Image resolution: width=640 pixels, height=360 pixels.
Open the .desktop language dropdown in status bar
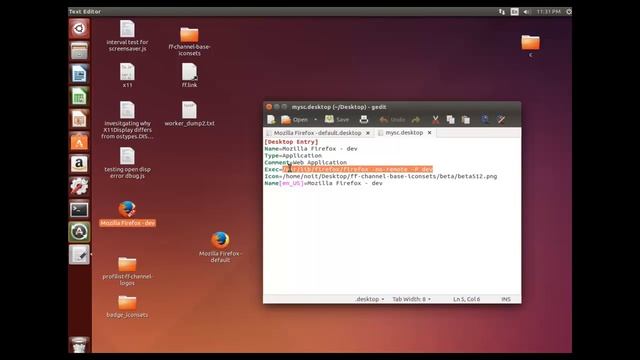(x=370, y=299)
